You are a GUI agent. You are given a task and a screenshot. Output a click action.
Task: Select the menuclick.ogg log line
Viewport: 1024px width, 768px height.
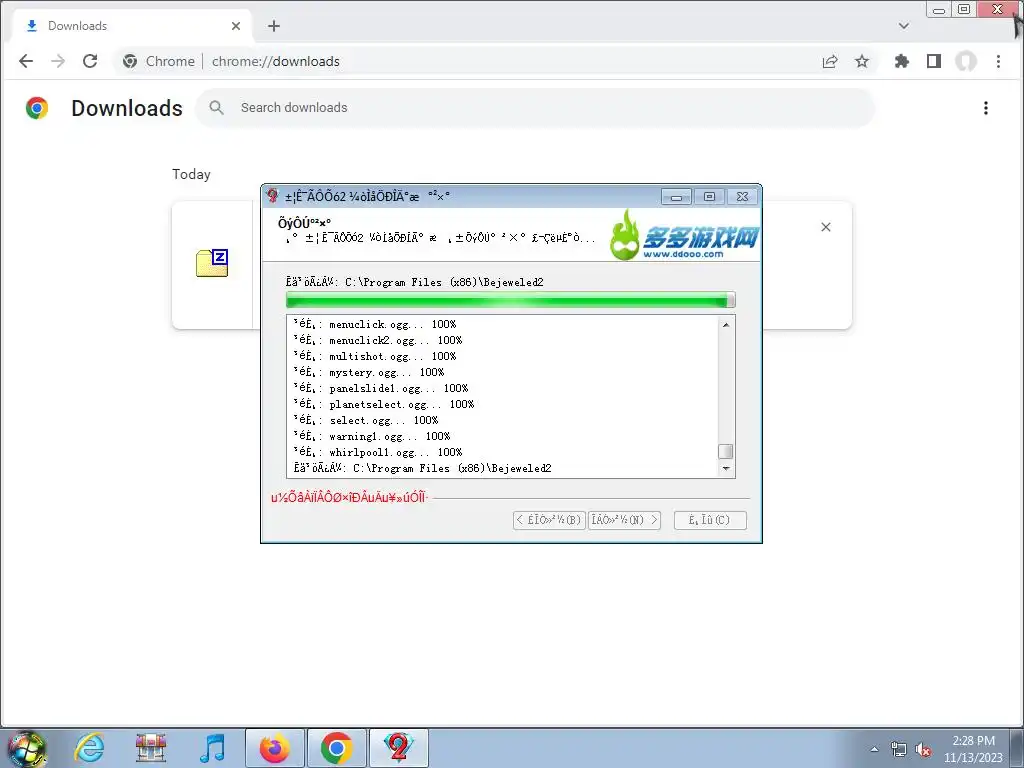375,324
